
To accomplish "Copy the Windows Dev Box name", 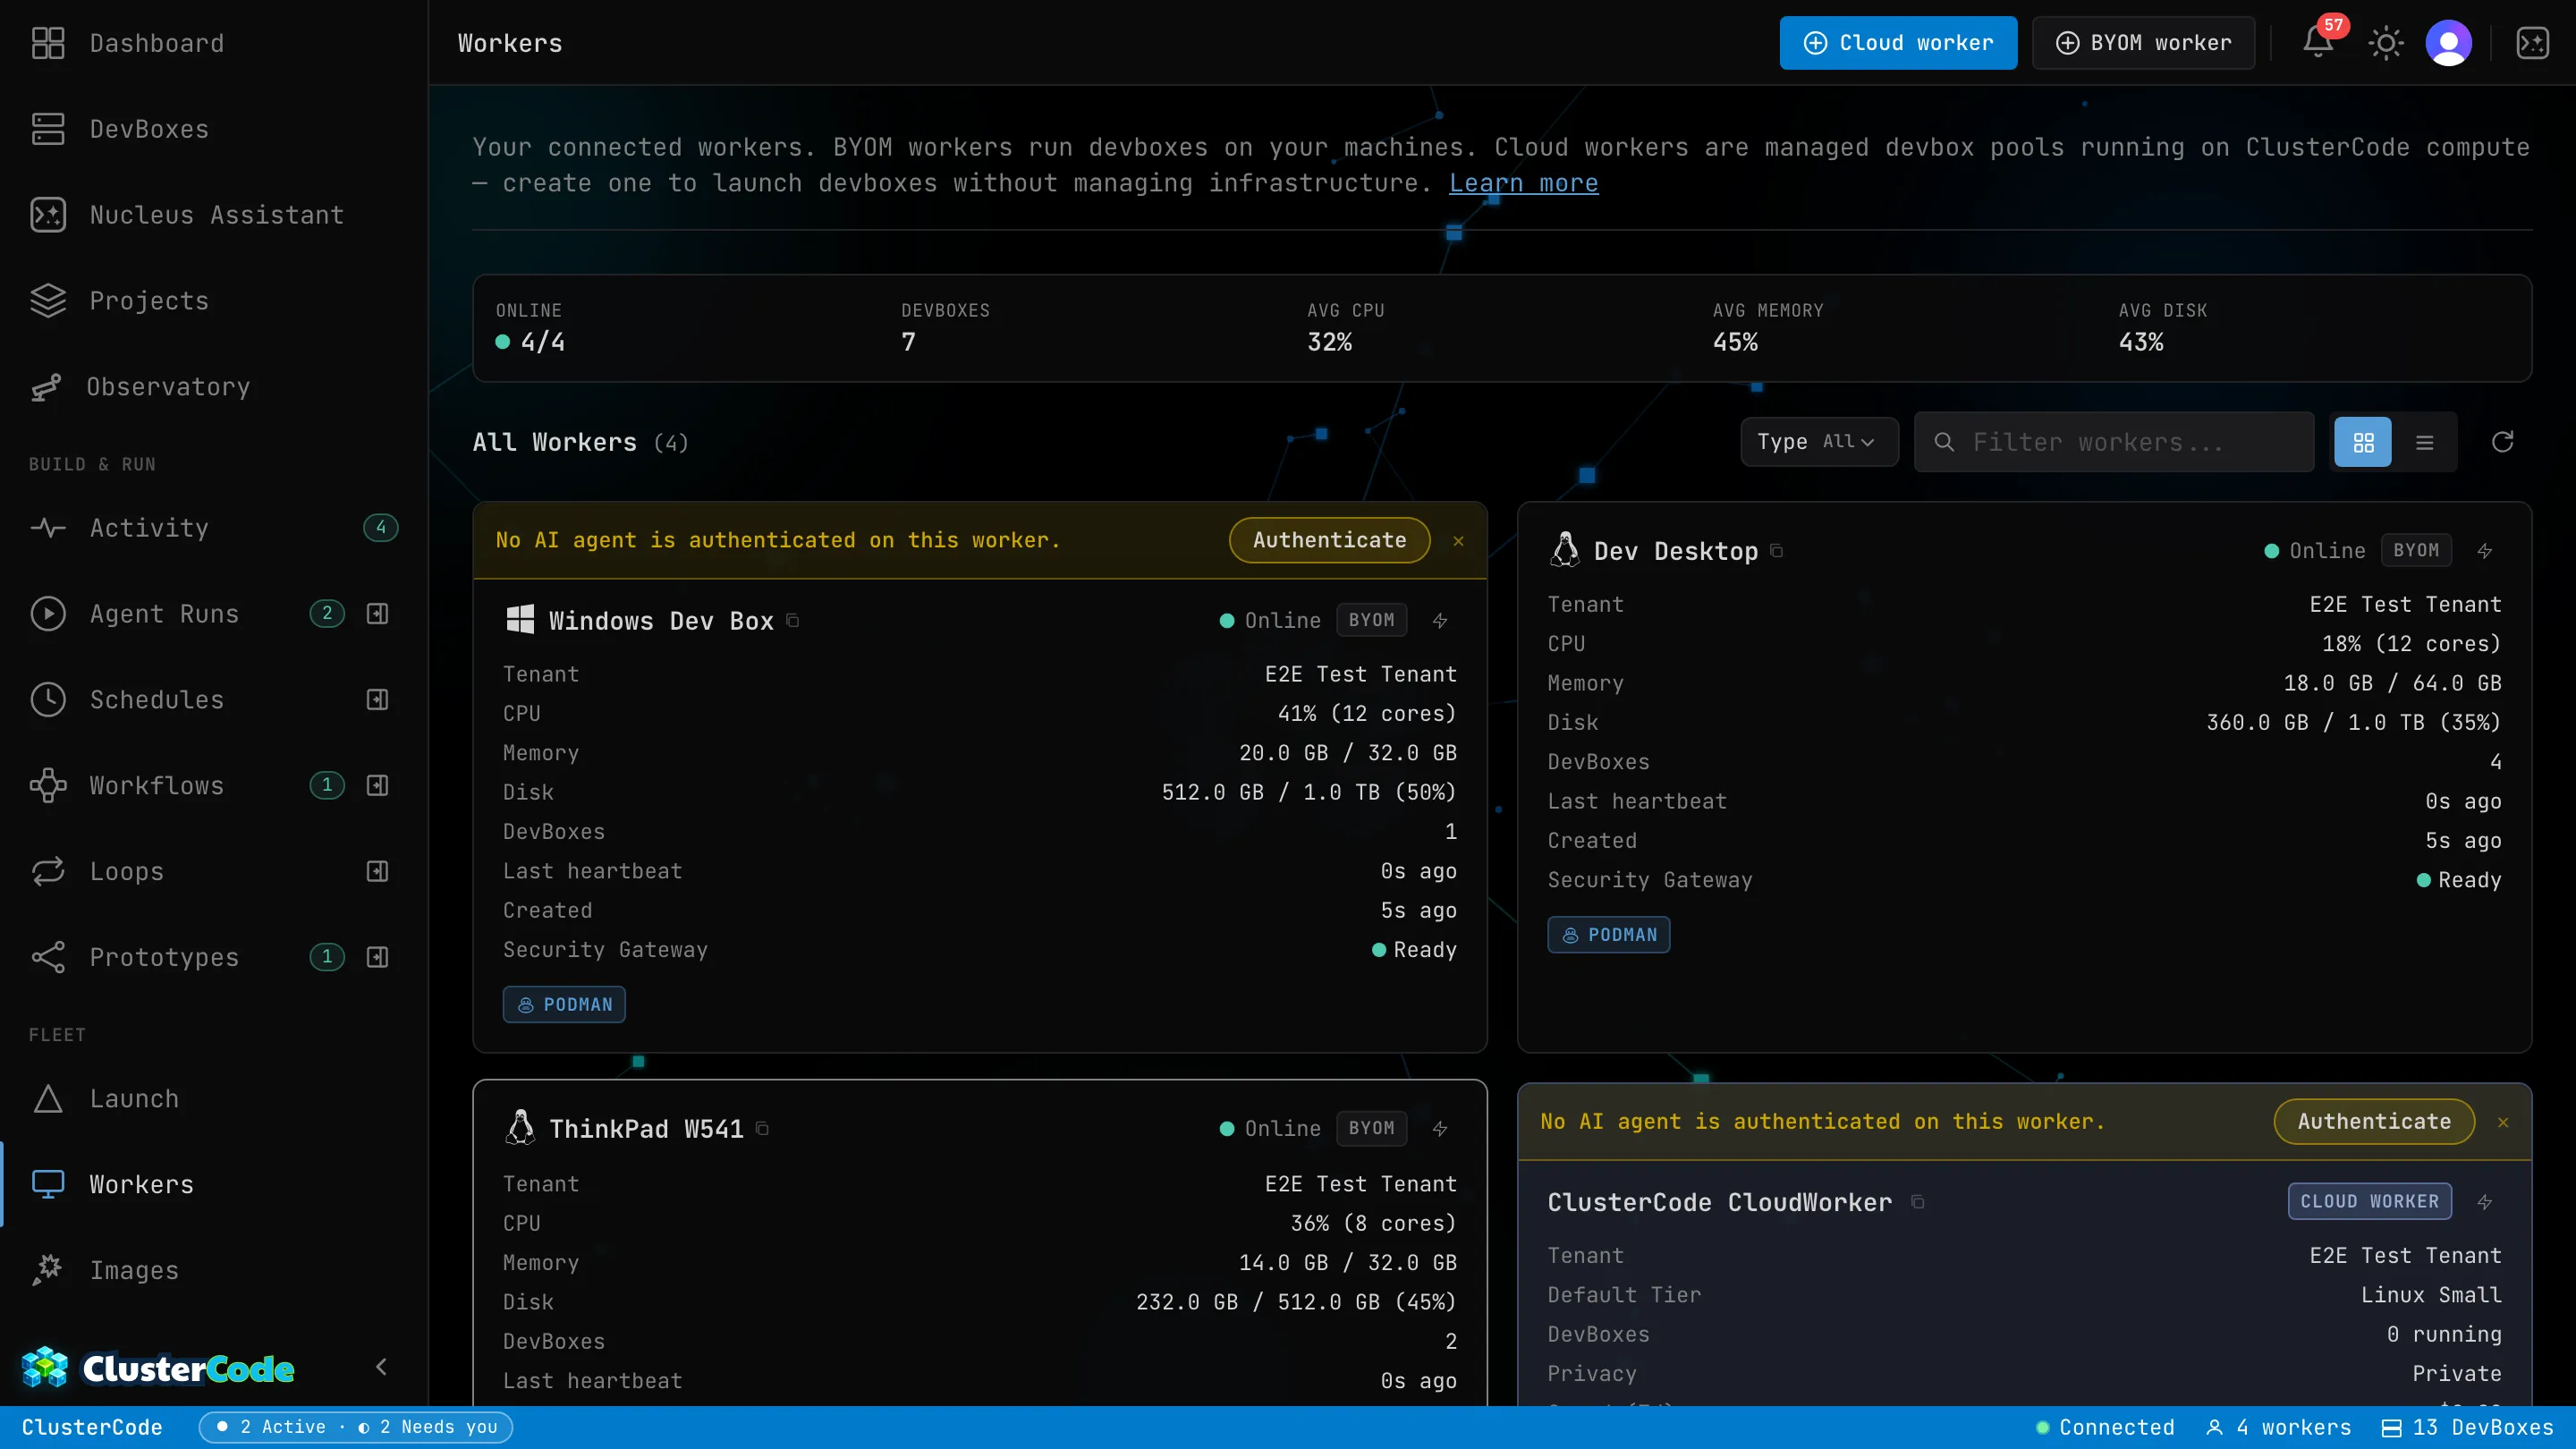I will 793,621.
